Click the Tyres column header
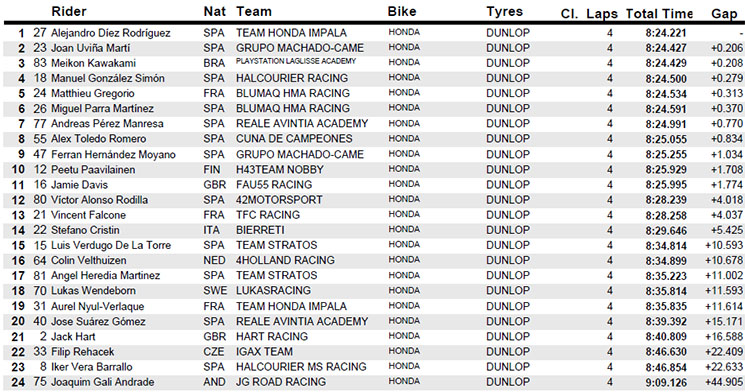Image resolution: width=745 pixels, height=392 pixels. 504,11
